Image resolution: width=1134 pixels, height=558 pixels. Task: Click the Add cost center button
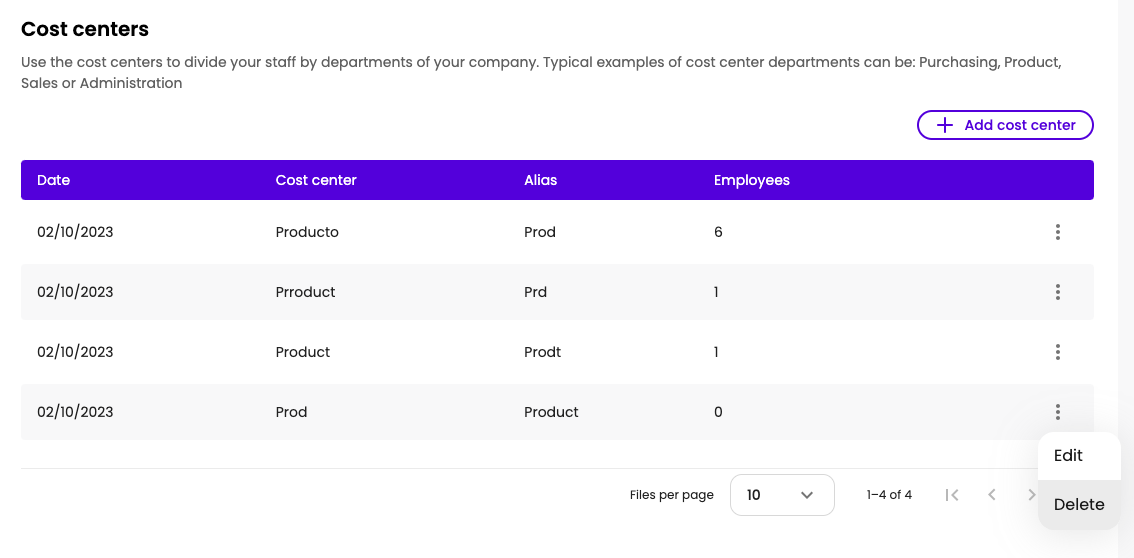pyautogui.click(x=1005, y=125)
